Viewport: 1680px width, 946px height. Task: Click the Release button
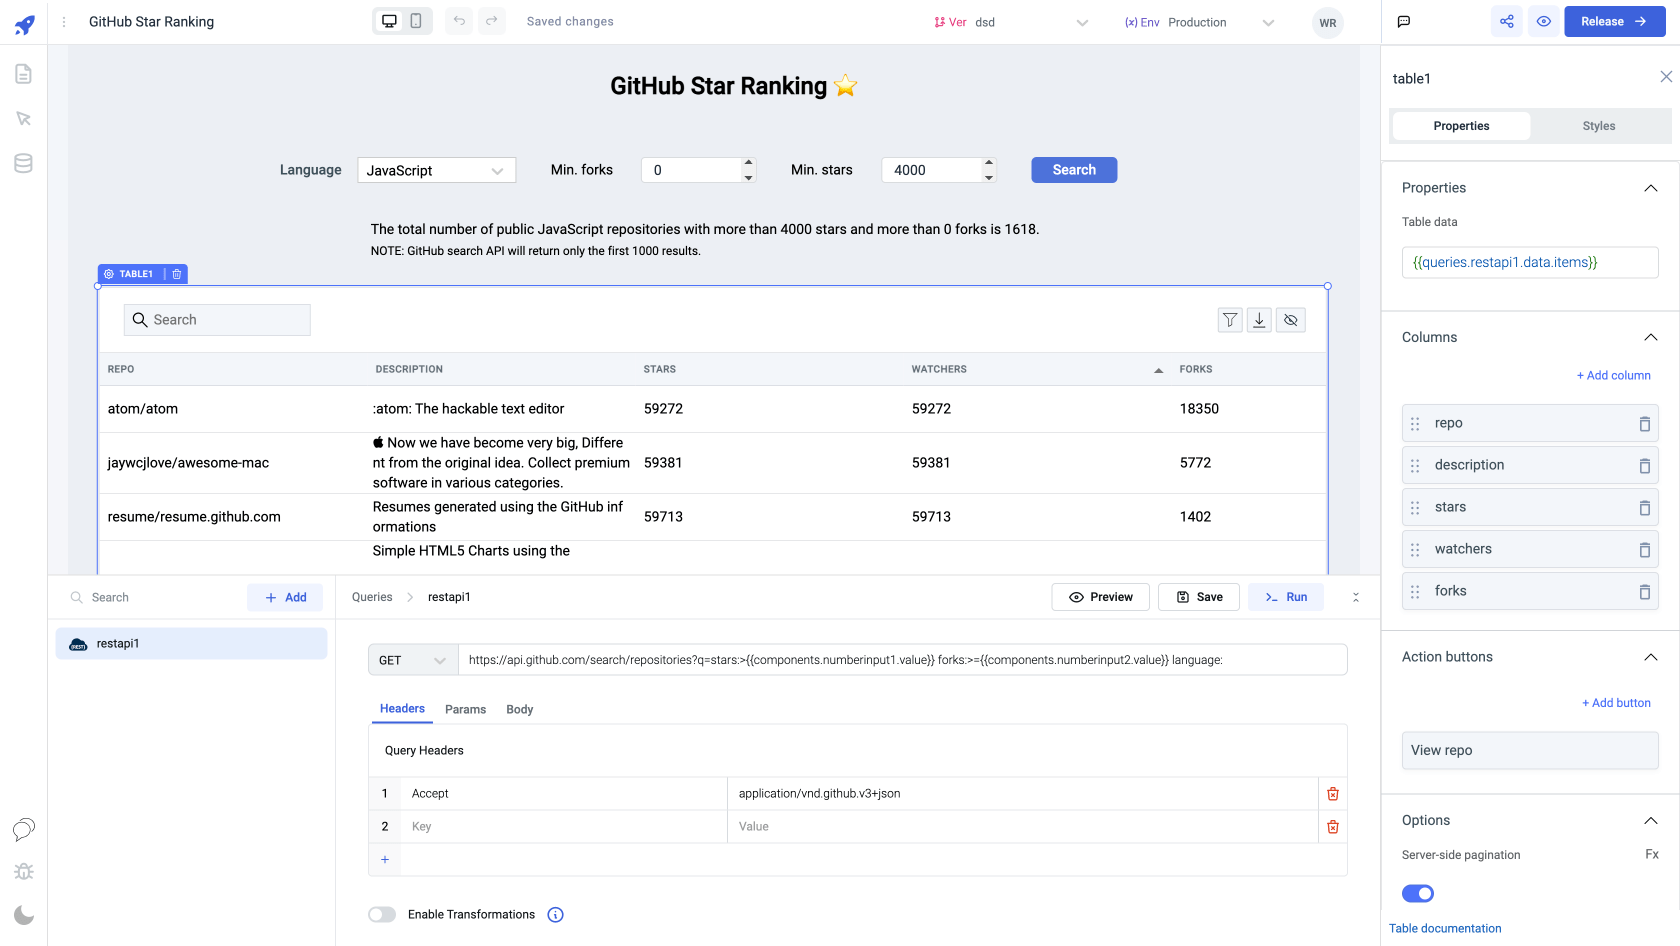tap(1614, 21)
